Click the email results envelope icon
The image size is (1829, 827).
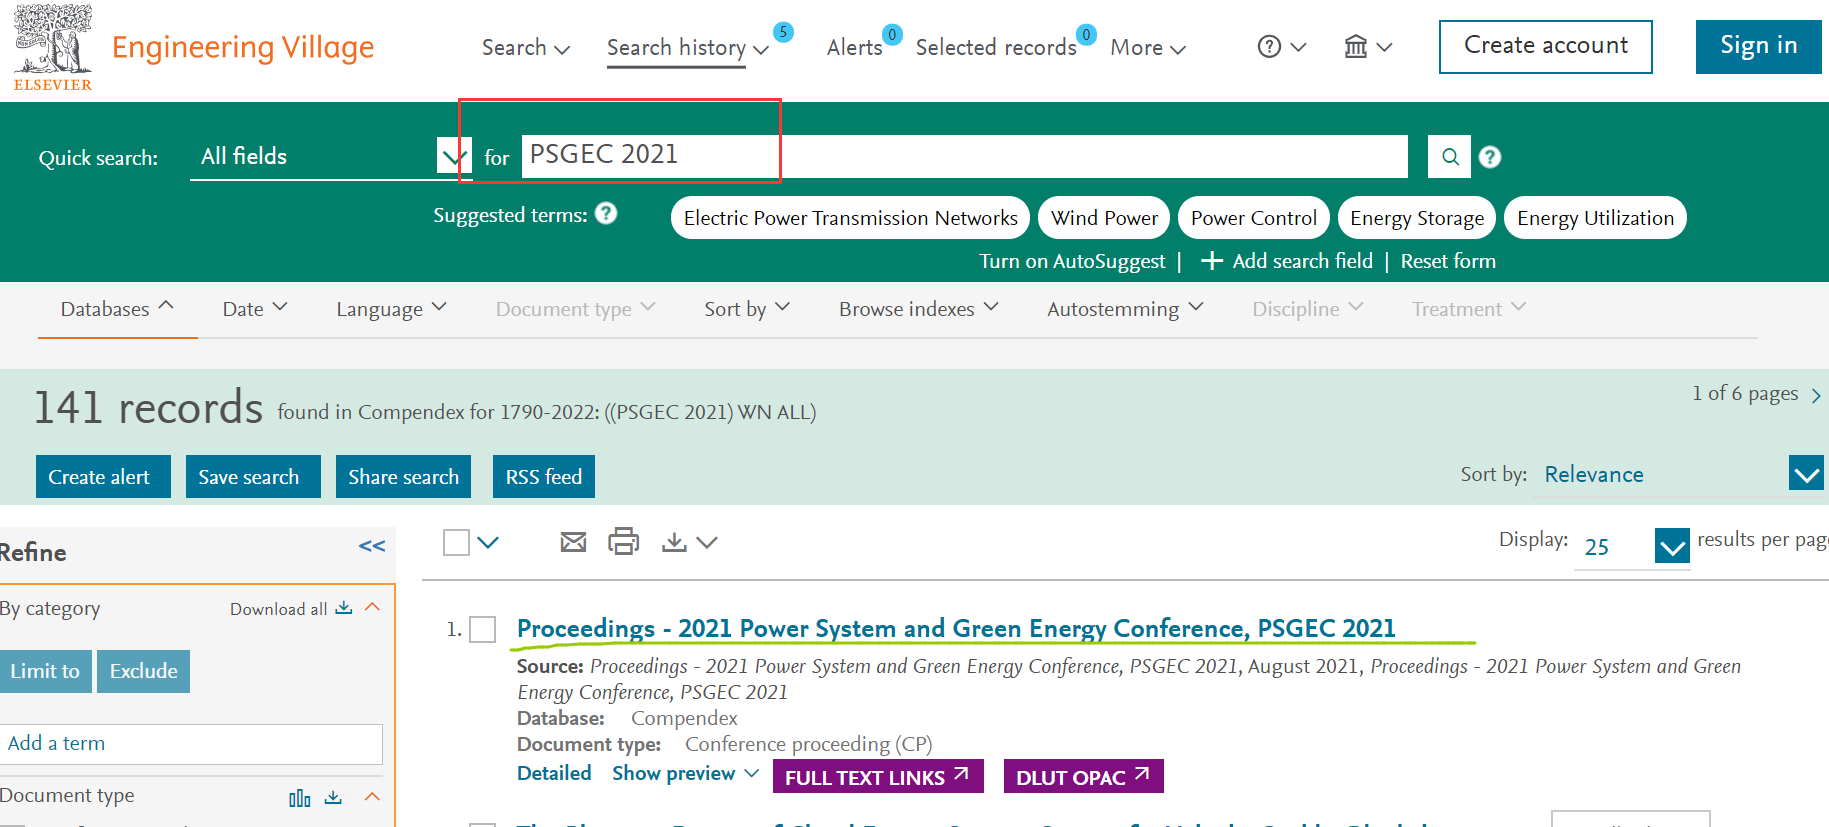click(573, 542)
